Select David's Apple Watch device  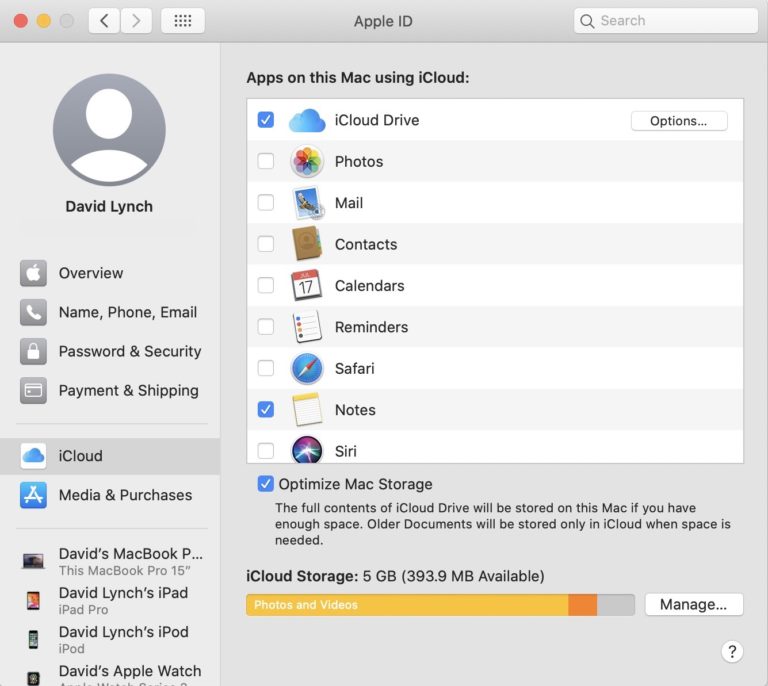[x=113, y=675]
